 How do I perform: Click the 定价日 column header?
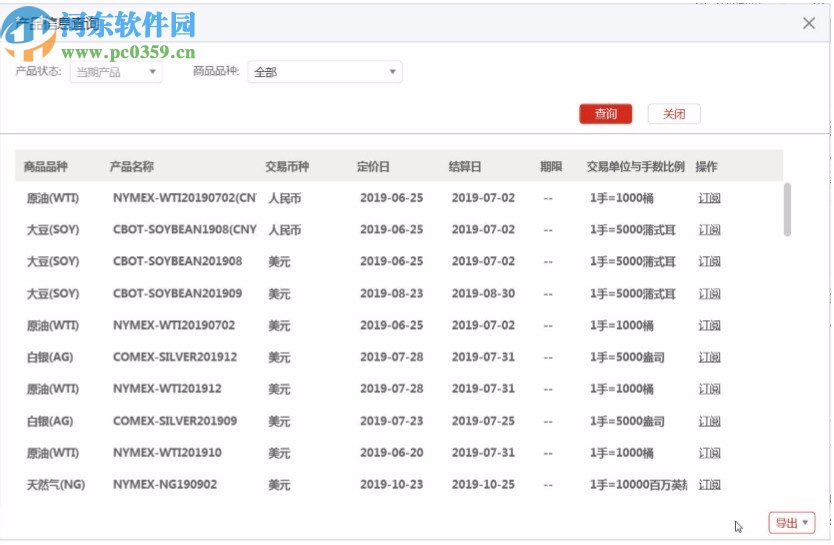[x=373, y=167]
